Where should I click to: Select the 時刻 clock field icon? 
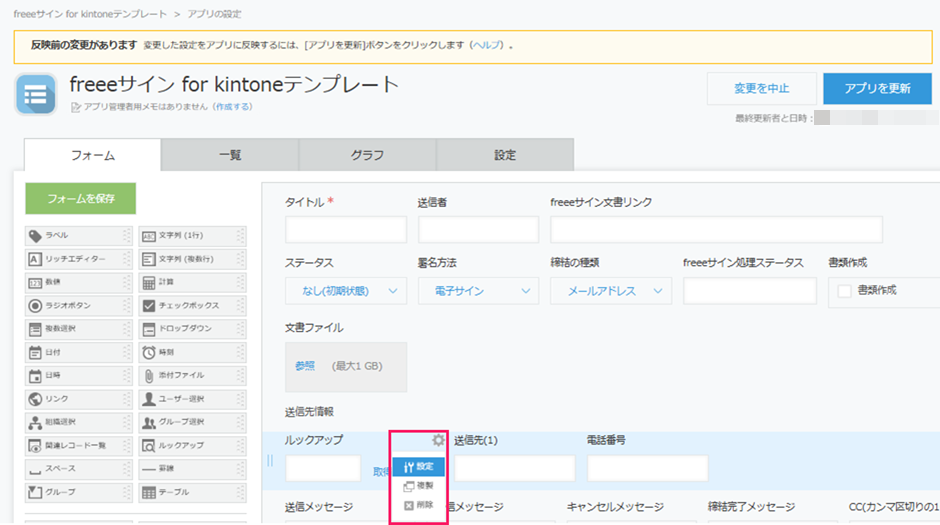[x=149, y=352]
